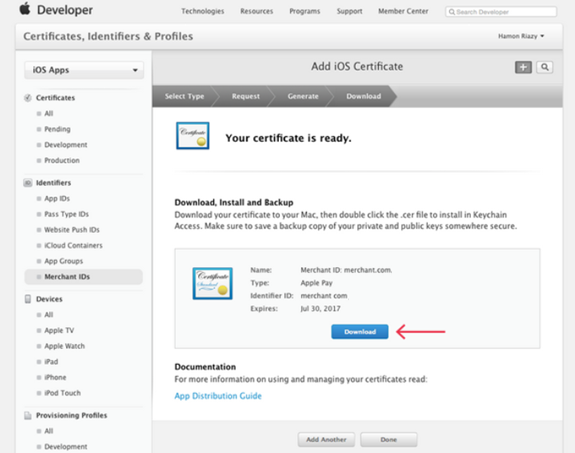The image size is (575, 453).
Task: Click the certificate thumbnail beside Merchant ID details
Action: [x=212, y=284]
